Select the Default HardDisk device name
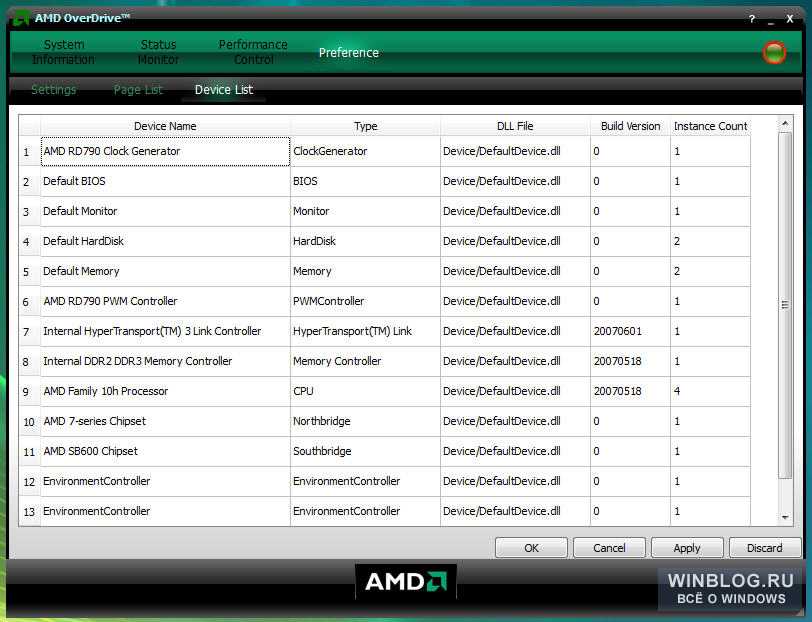 (x=165, y=241)
